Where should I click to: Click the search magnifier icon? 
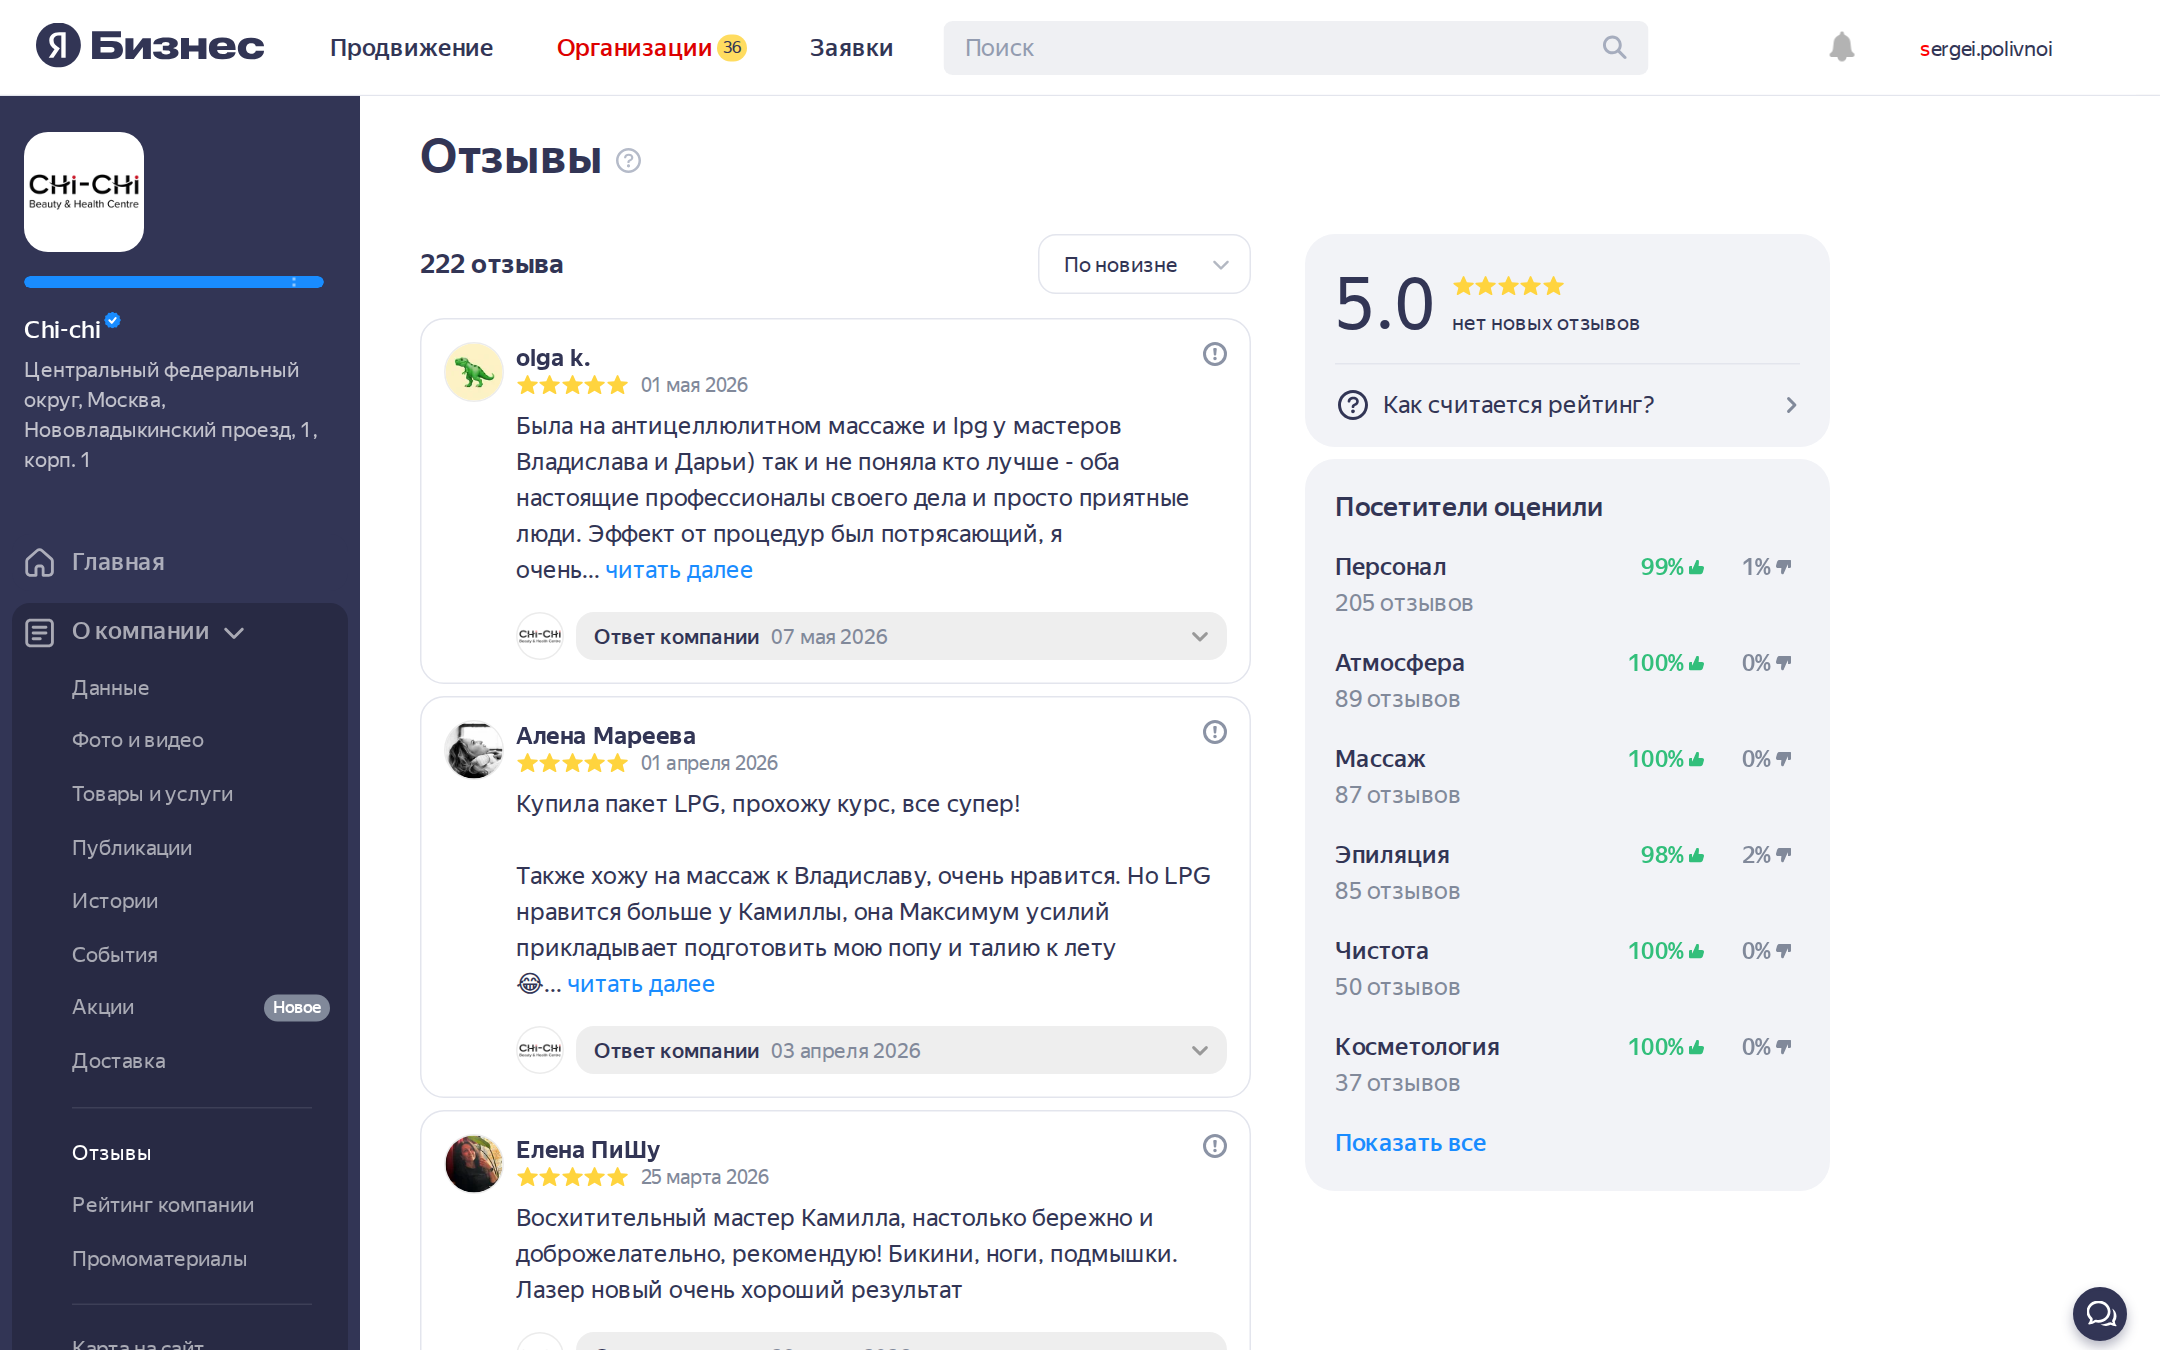1614,47
